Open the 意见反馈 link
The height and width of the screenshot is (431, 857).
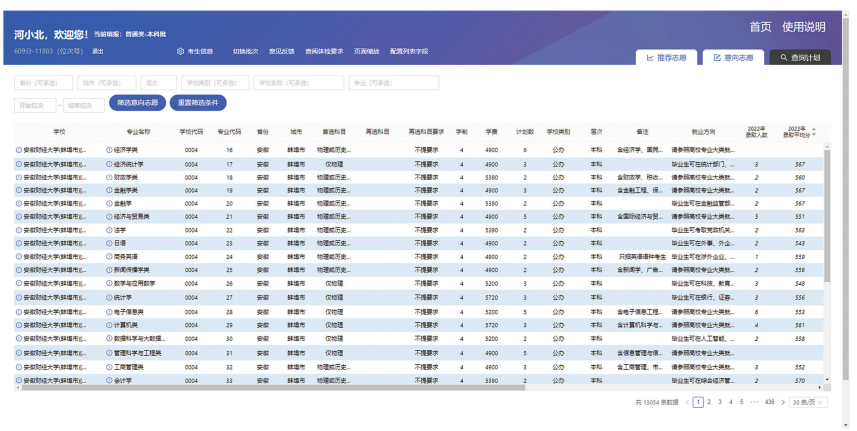tap(281, 51)
